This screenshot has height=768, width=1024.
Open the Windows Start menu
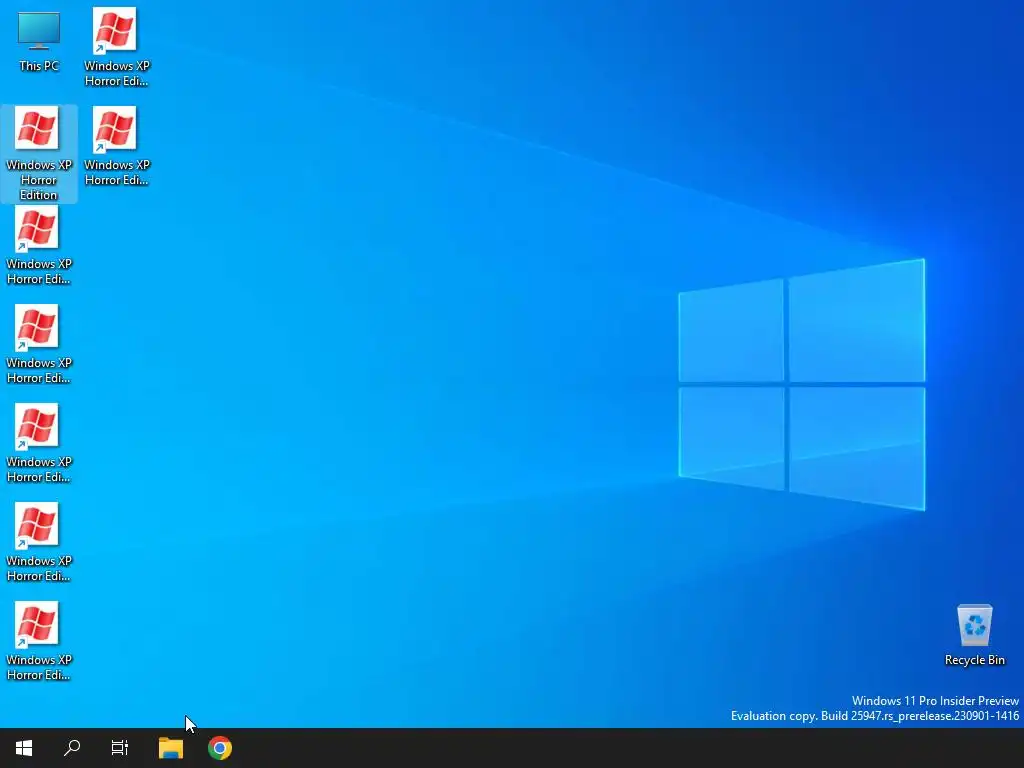[24, 748]
